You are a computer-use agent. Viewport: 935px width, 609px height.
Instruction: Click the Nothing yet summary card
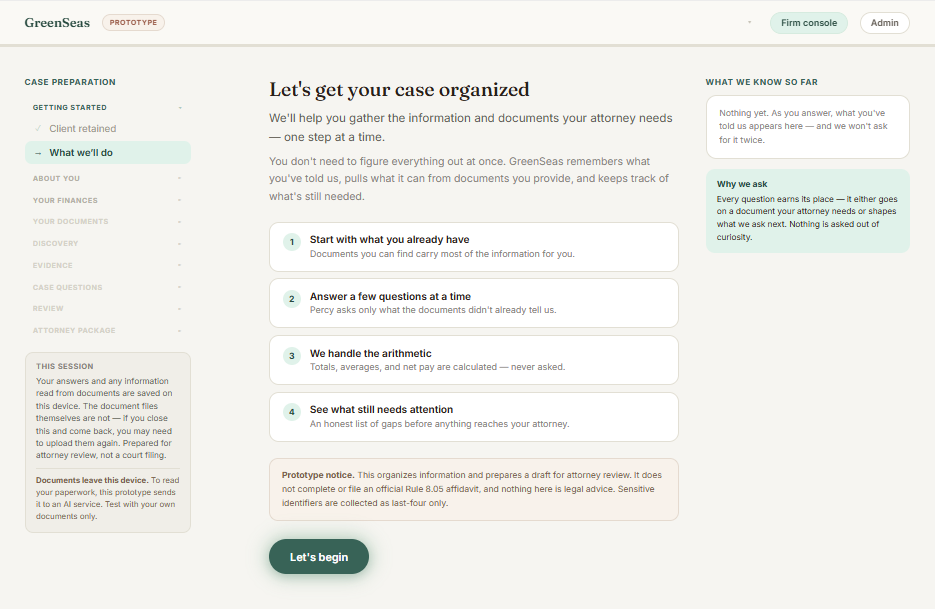pos(807,126)
